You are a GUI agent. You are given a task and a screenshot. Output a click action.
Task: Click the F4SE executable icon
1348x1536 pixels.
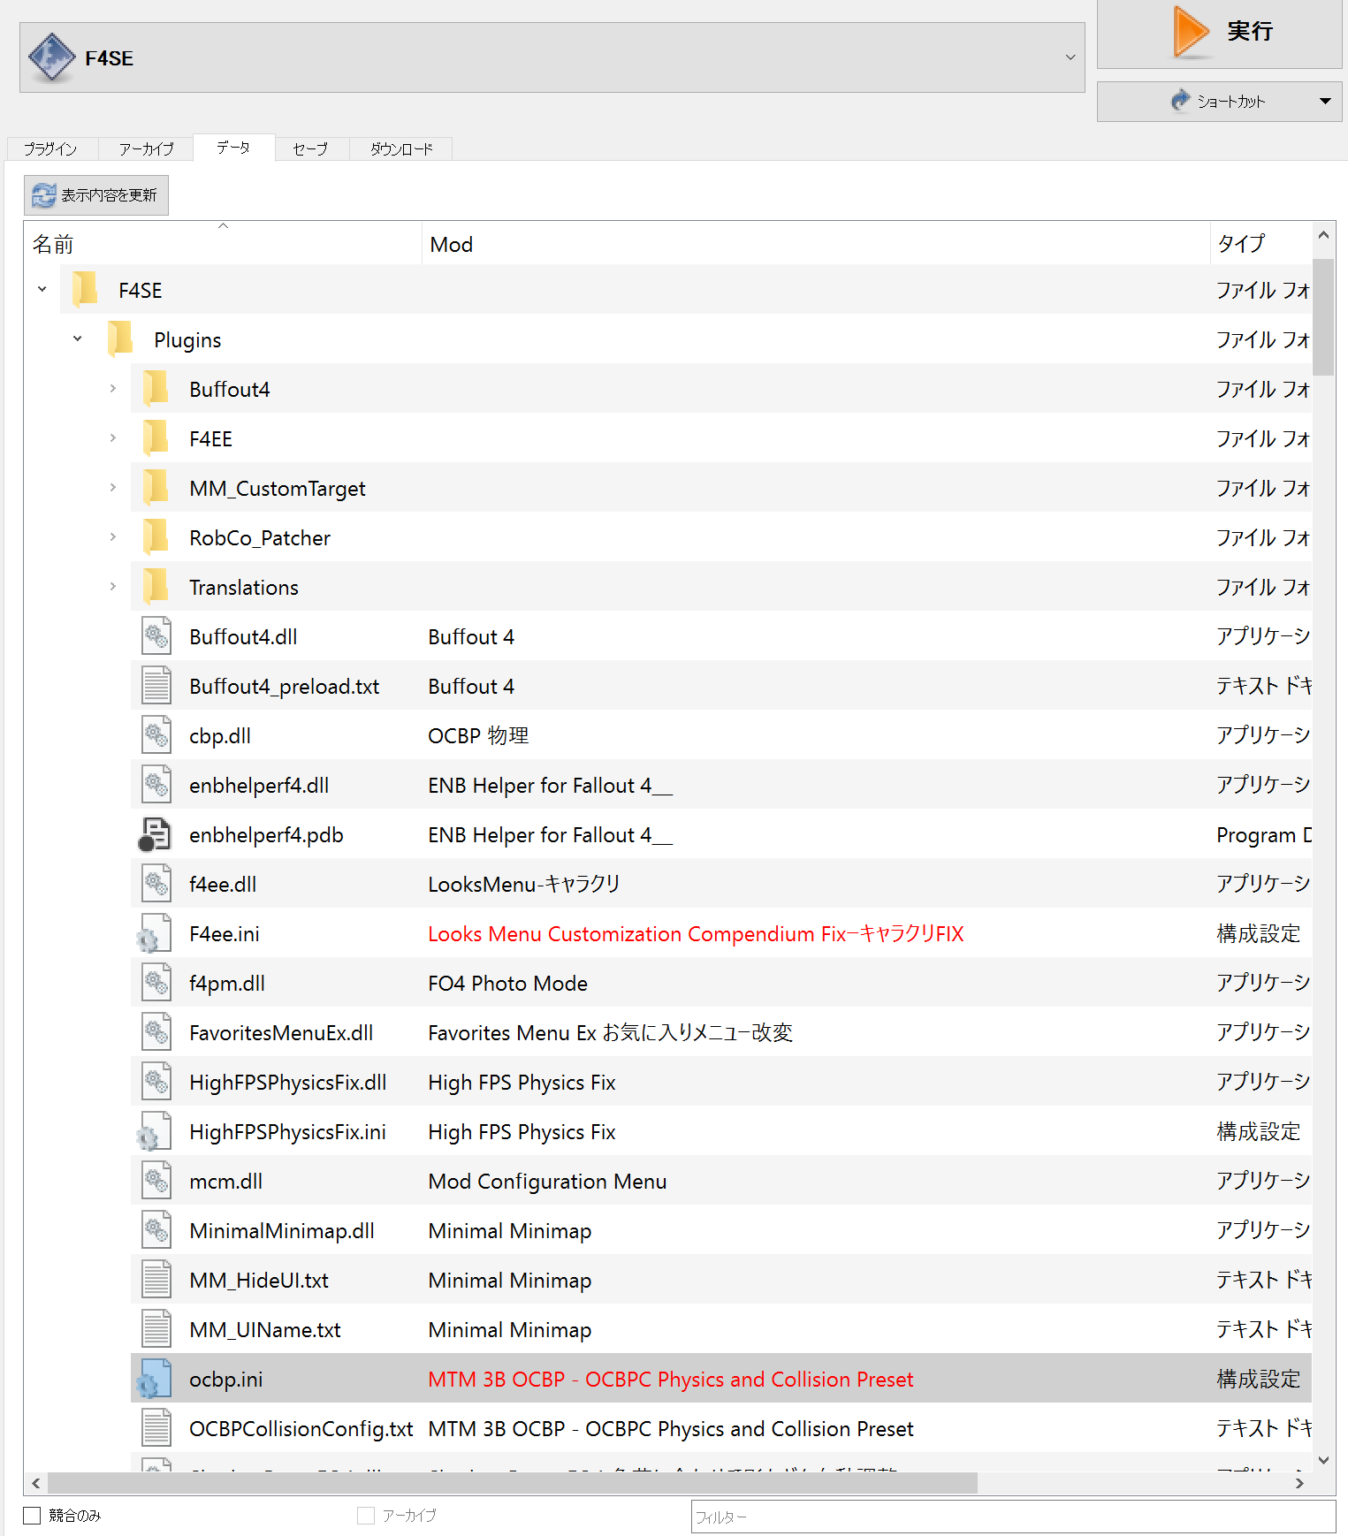pos(52,57)
